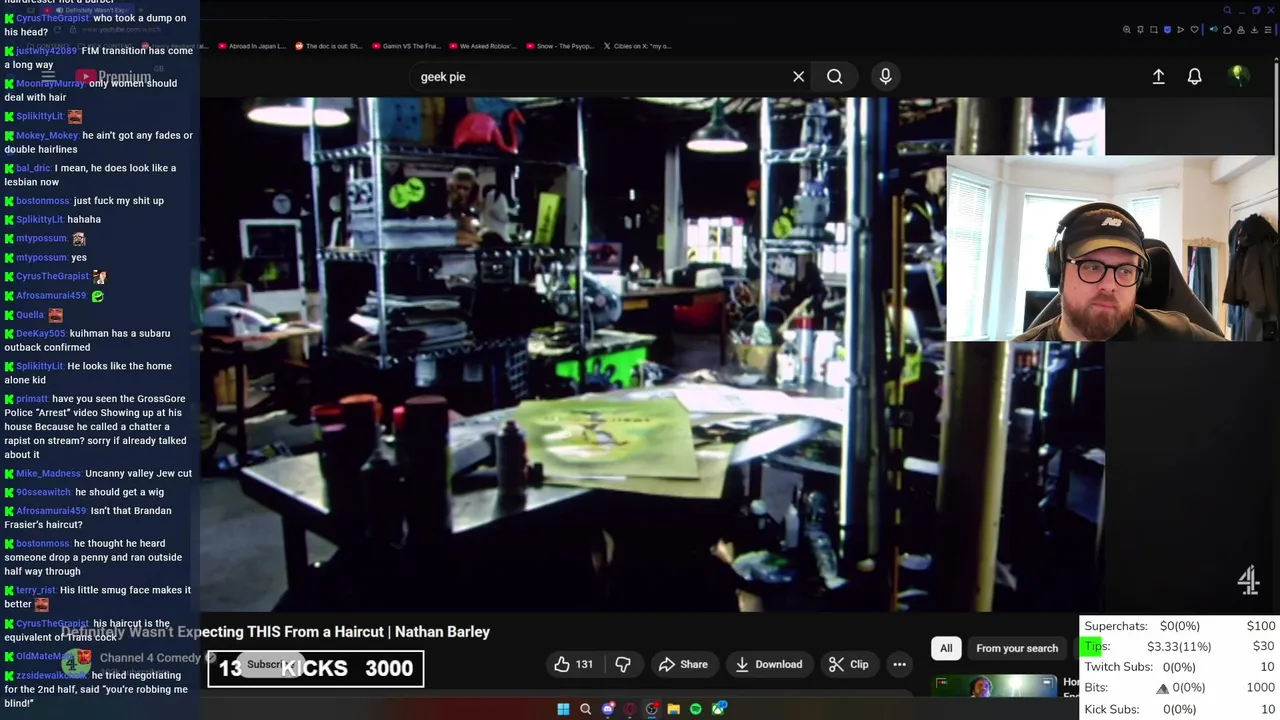Click the 'Twitch Subs:' goal label
Image resolution: width=1280 pixels, height=720 pixels.
click(x=1118, y=667)
